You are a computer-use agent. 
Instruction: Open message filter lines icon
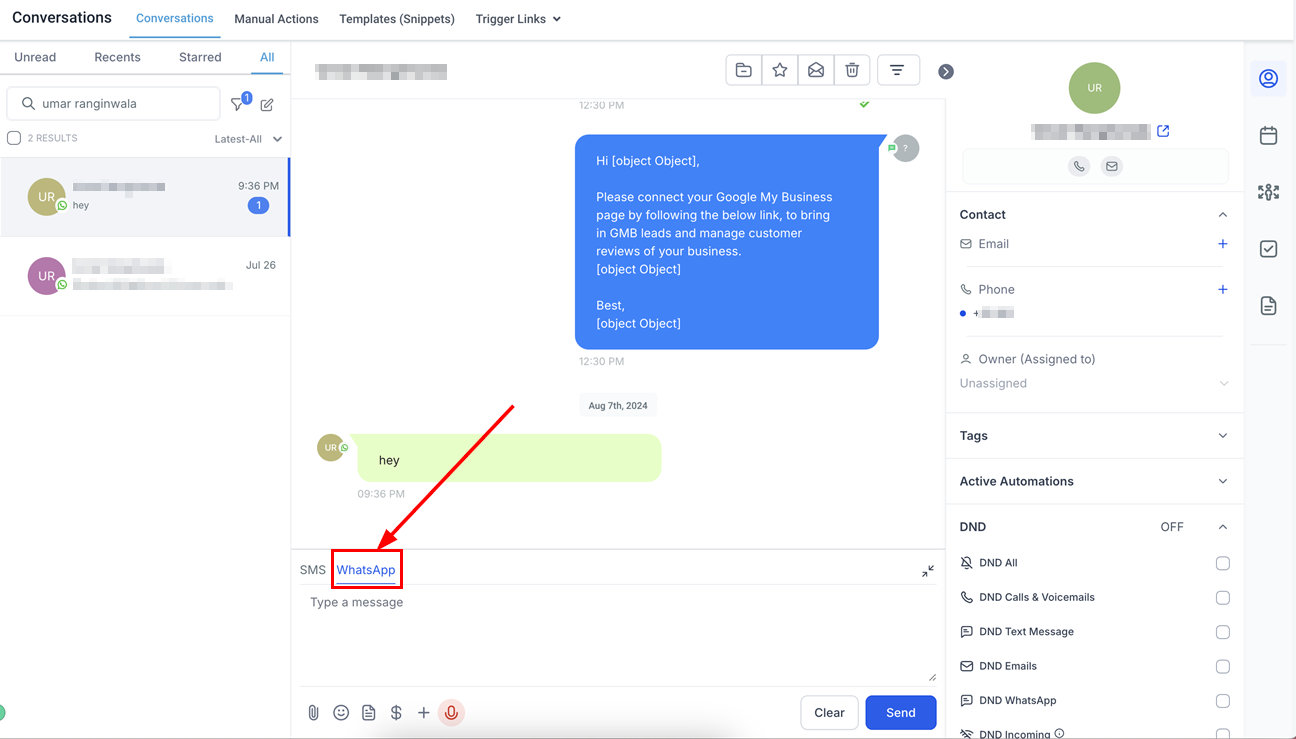coord(897,70)
